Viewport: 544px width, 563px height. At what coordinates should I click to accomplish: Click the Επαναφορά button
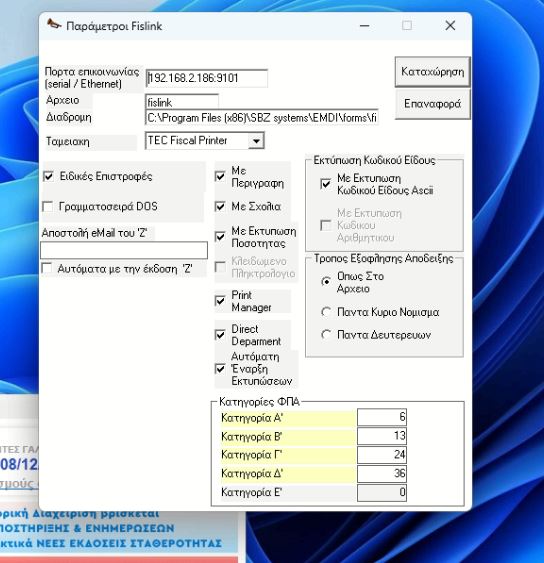coord(432,104)
